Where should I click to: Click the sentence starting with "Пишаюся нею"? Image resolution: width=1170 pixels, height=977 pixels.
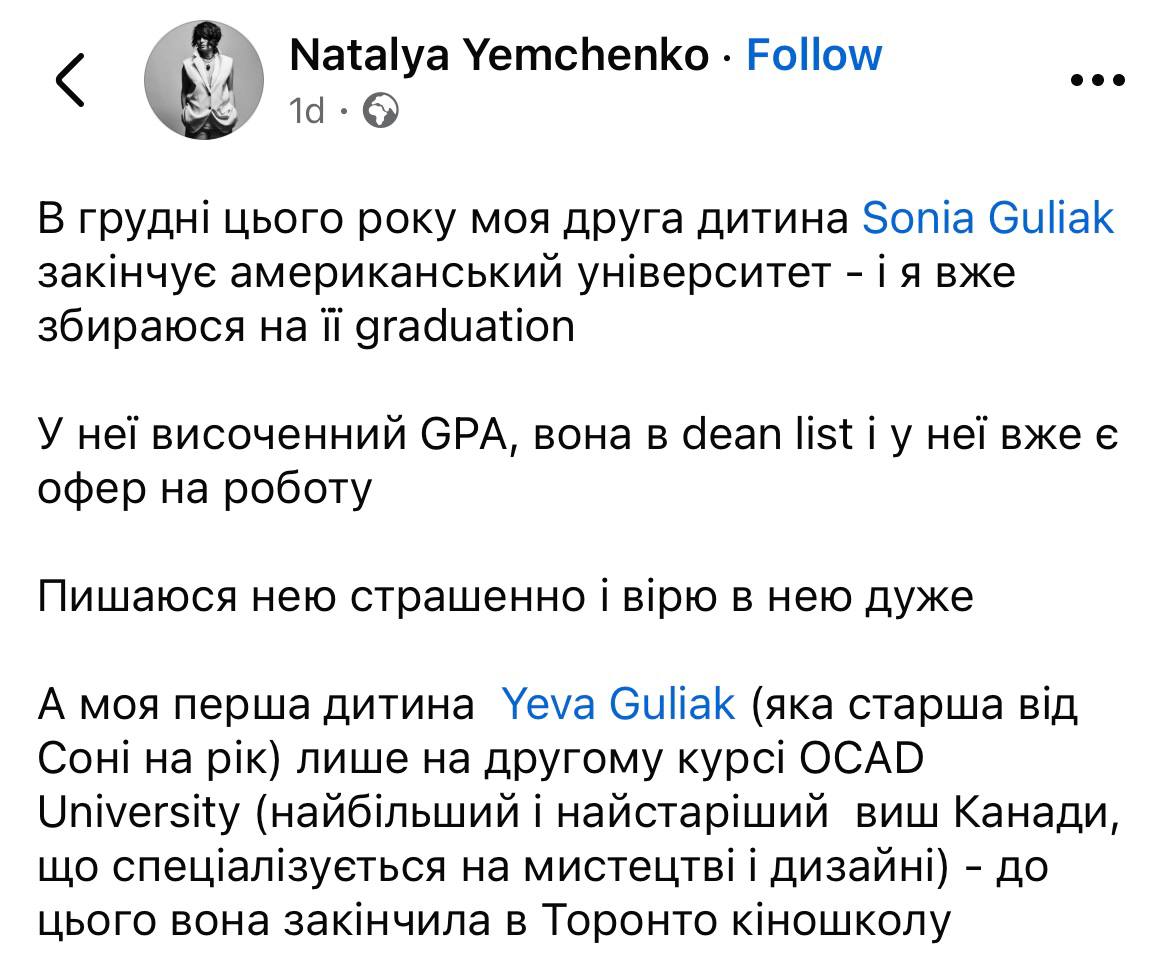505,597
